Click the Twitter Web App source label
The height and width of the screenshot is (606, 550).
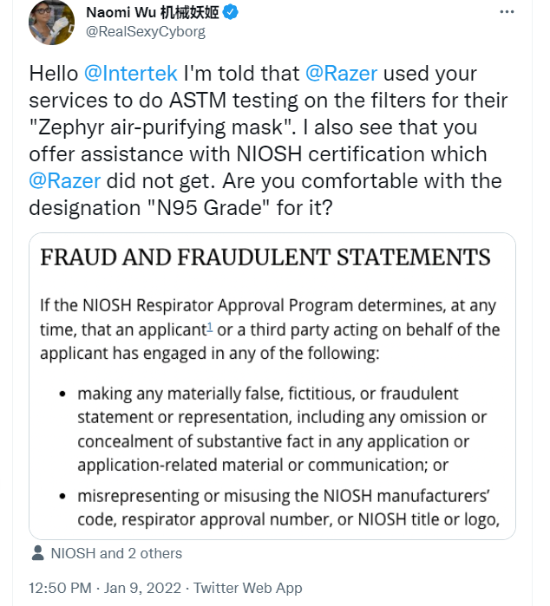pyautogui.click(x=248, y=588)
